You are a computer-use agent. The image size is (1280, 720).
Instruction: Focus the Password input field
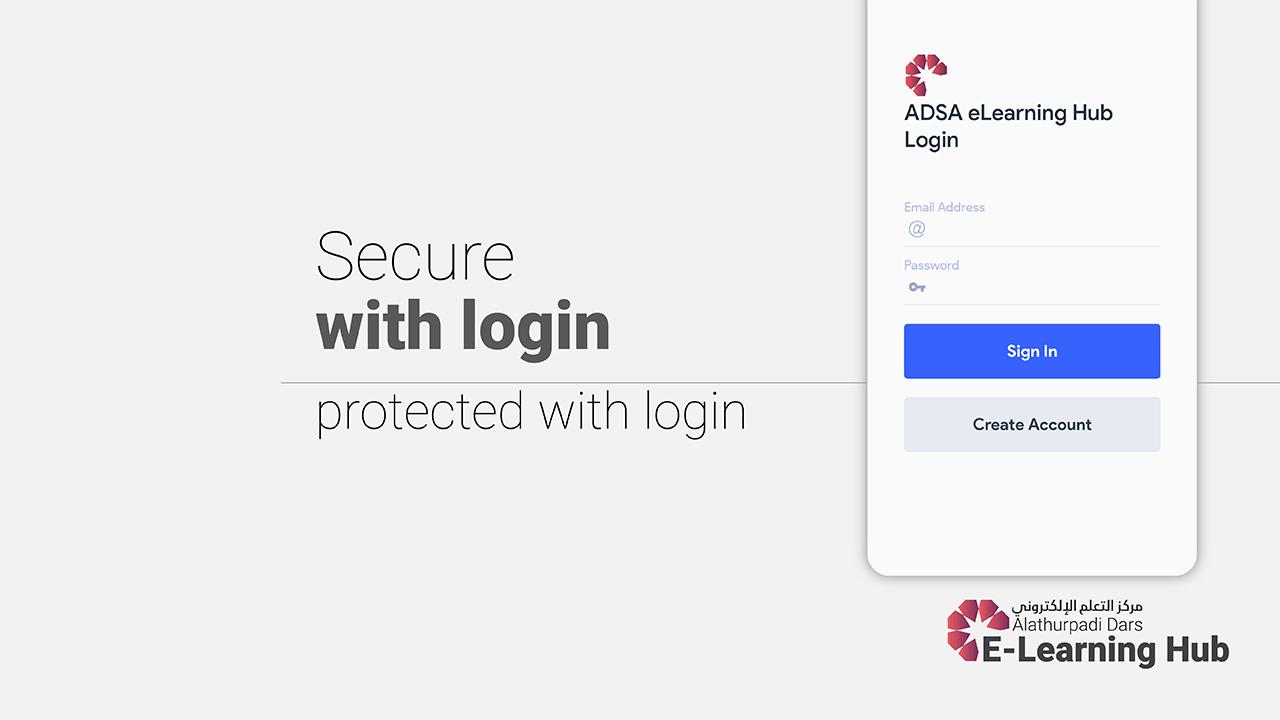click(x=1032, y=288)
